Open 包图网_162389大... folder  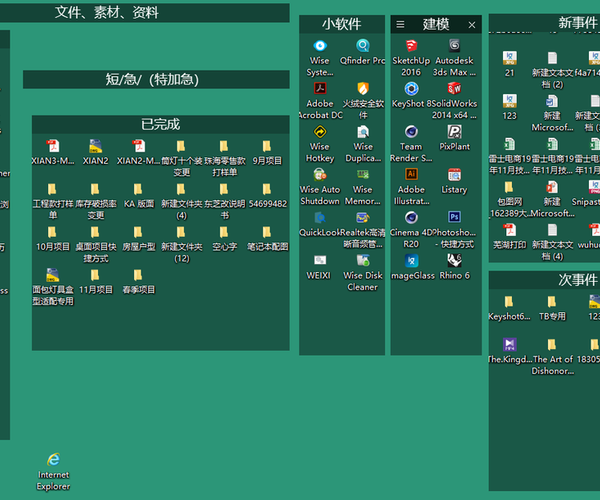(x=510, y=187)
